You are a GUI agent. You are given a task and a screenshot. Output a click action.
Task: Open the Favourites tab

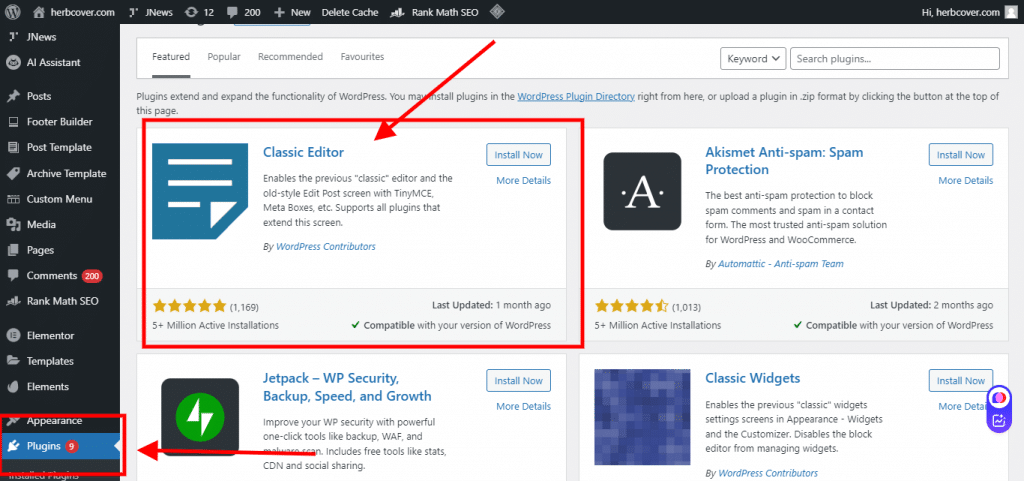(362, 57)
